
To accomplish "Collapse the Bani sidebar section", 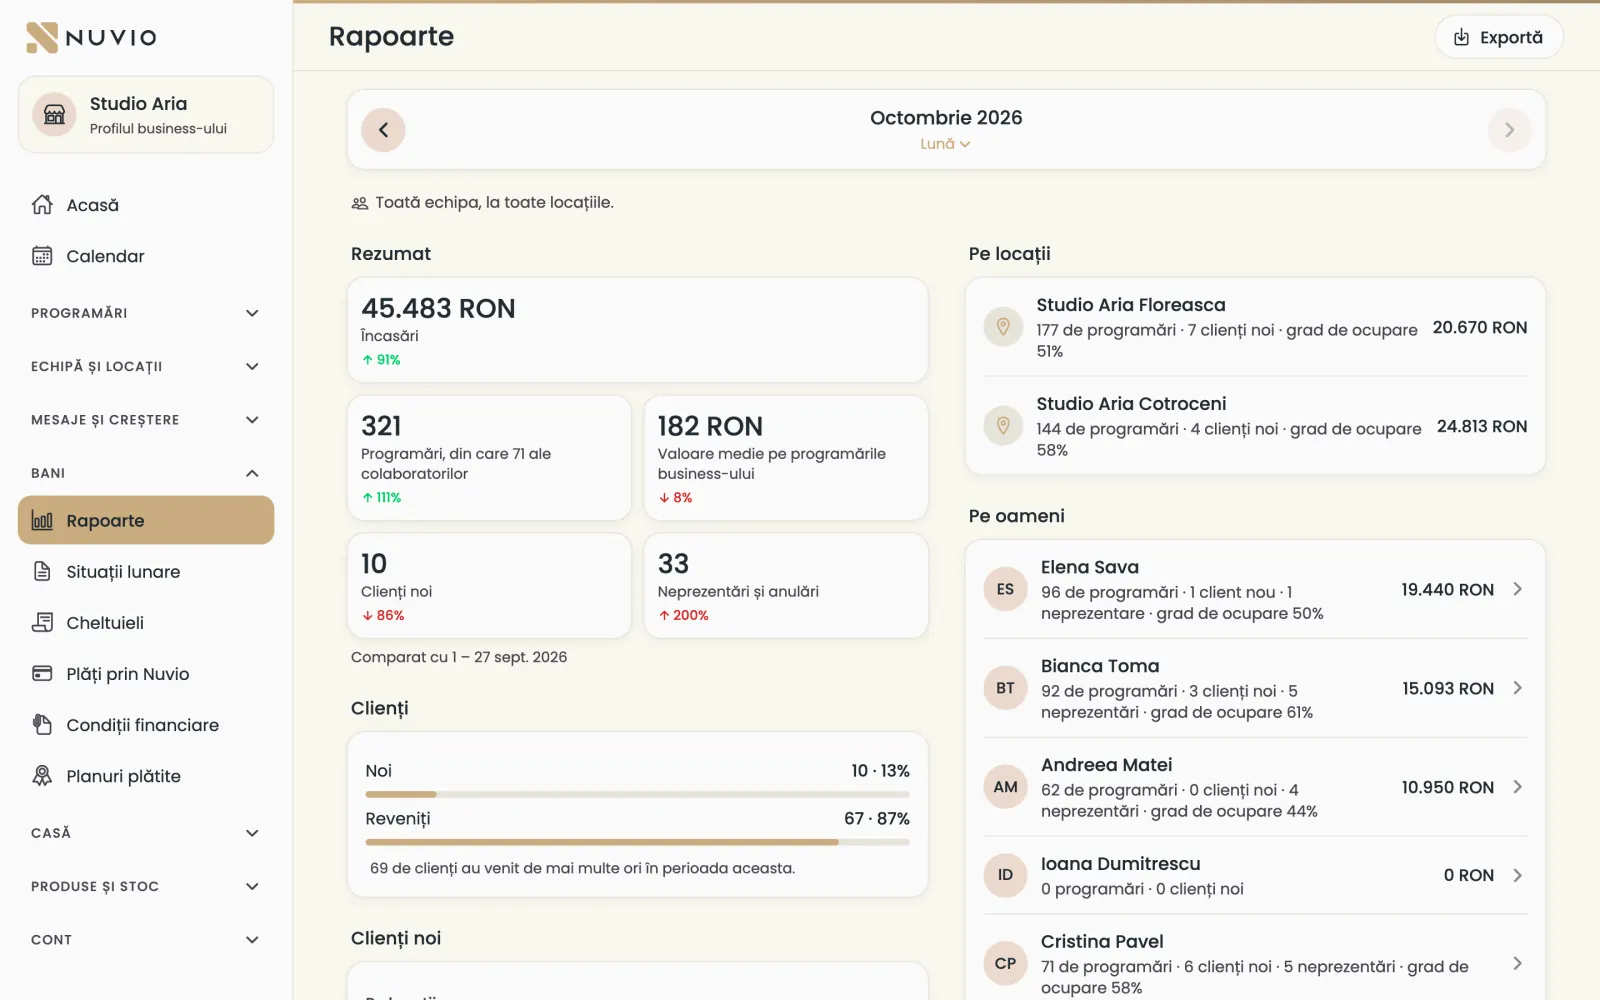I will coord(146,473).
